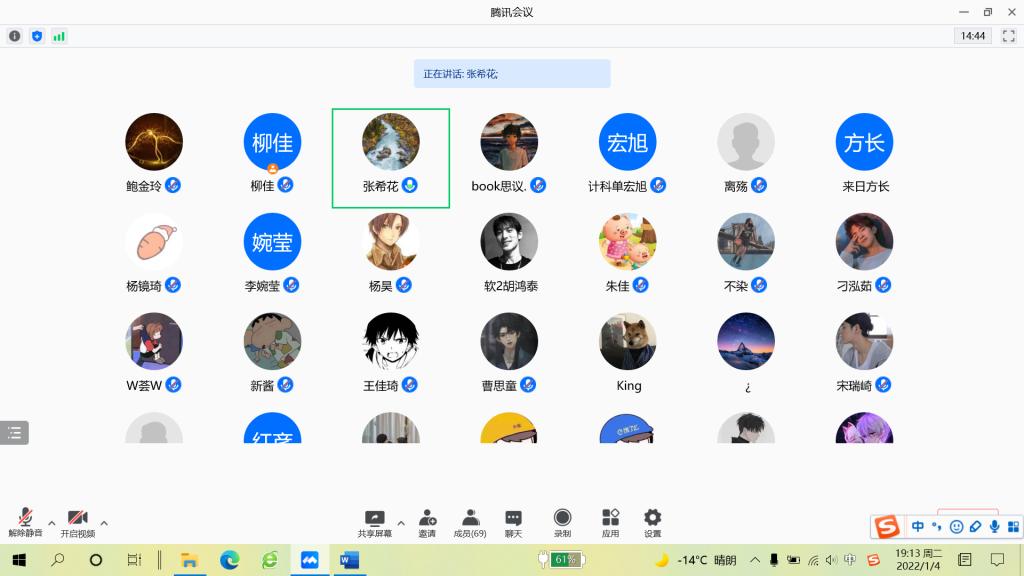1024x576 pixels.
Task: Unmute microphone via 解除静音
Action: [25, 522]
